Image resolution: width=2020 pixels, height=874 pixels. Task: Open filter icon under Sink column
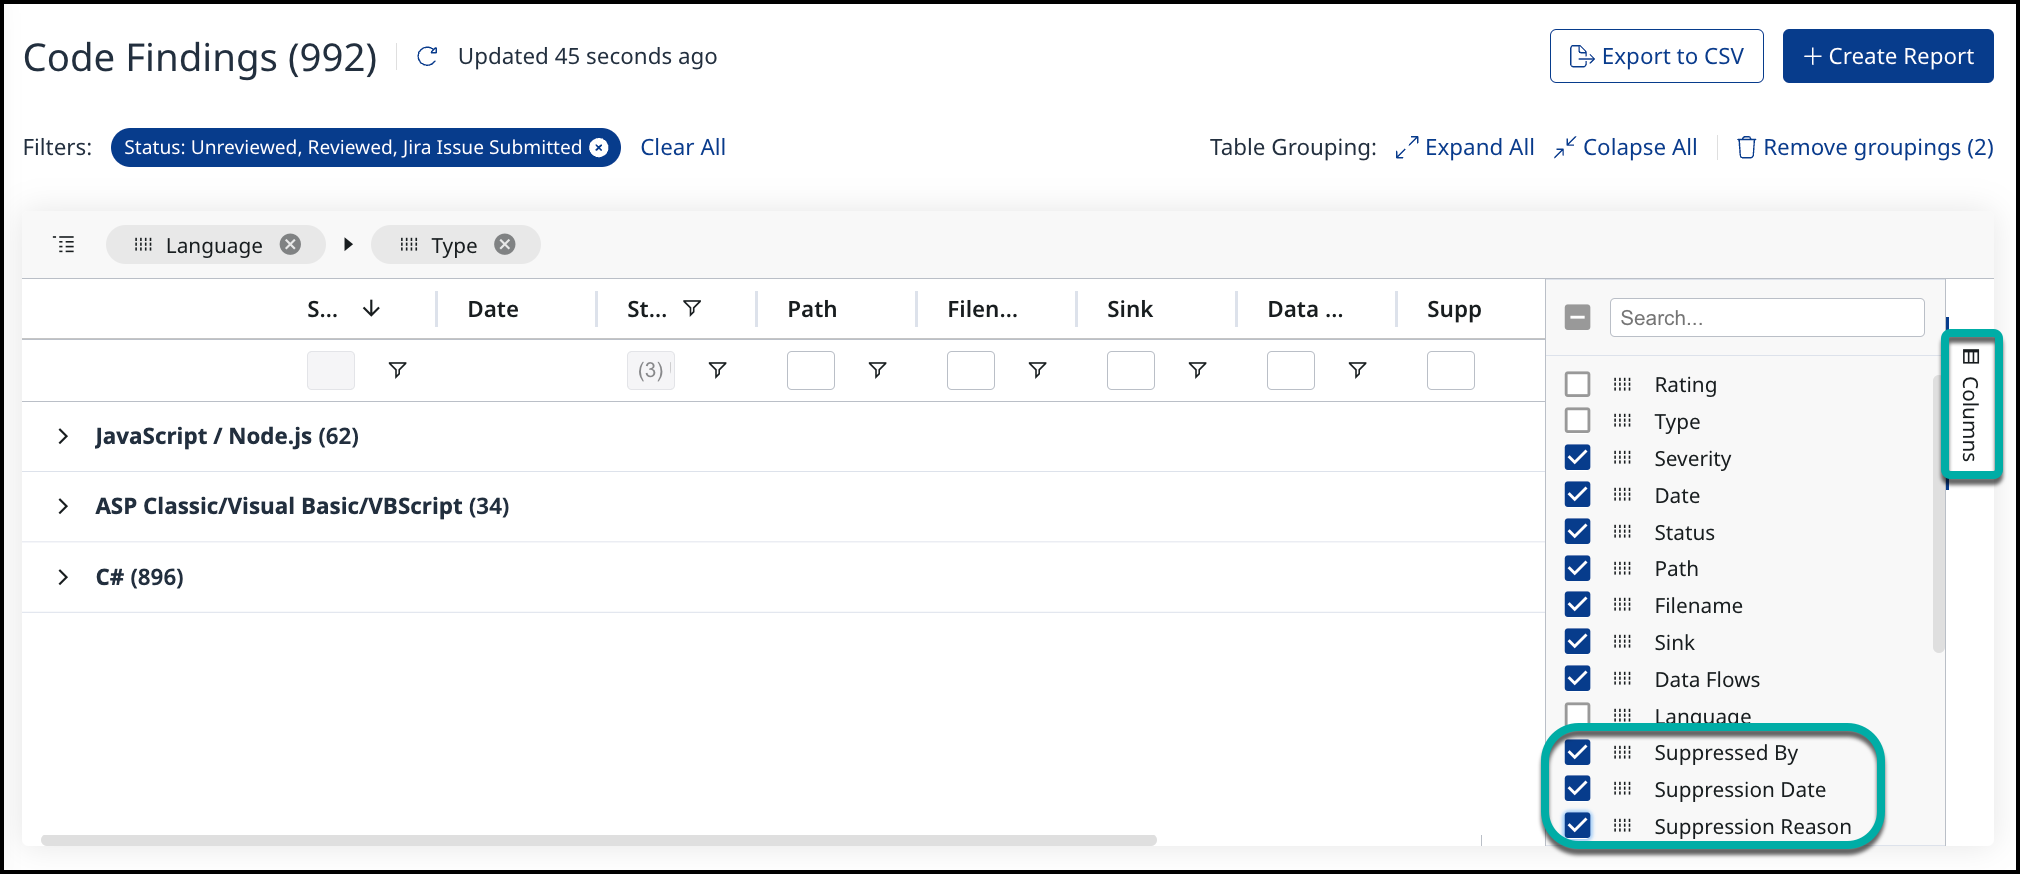pyautogui.click(x=1197, y=371)
